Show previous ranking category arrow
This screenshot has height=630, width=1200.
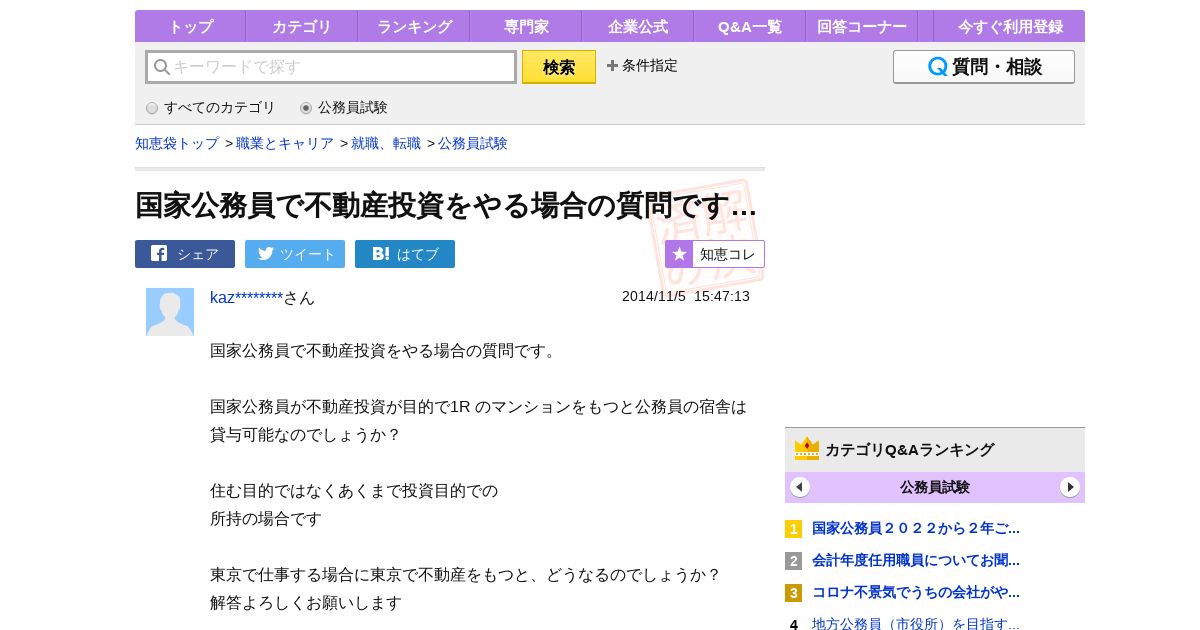(800, 487)
